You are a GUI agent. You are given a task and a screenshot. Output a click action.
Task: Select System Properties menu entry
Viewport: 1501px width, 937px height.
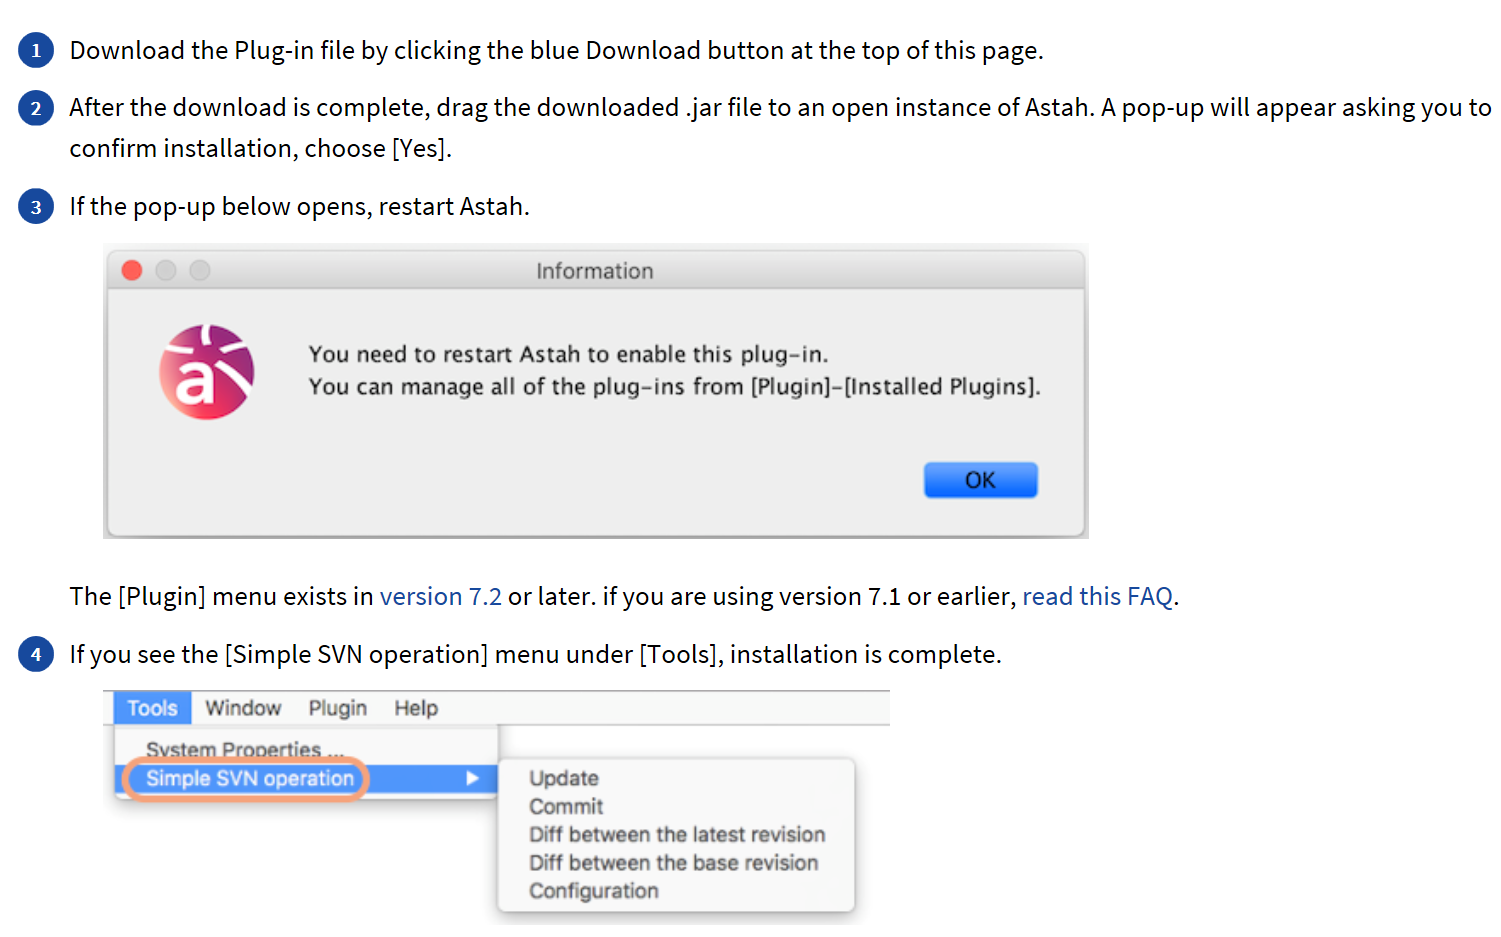tap(244, 750)
